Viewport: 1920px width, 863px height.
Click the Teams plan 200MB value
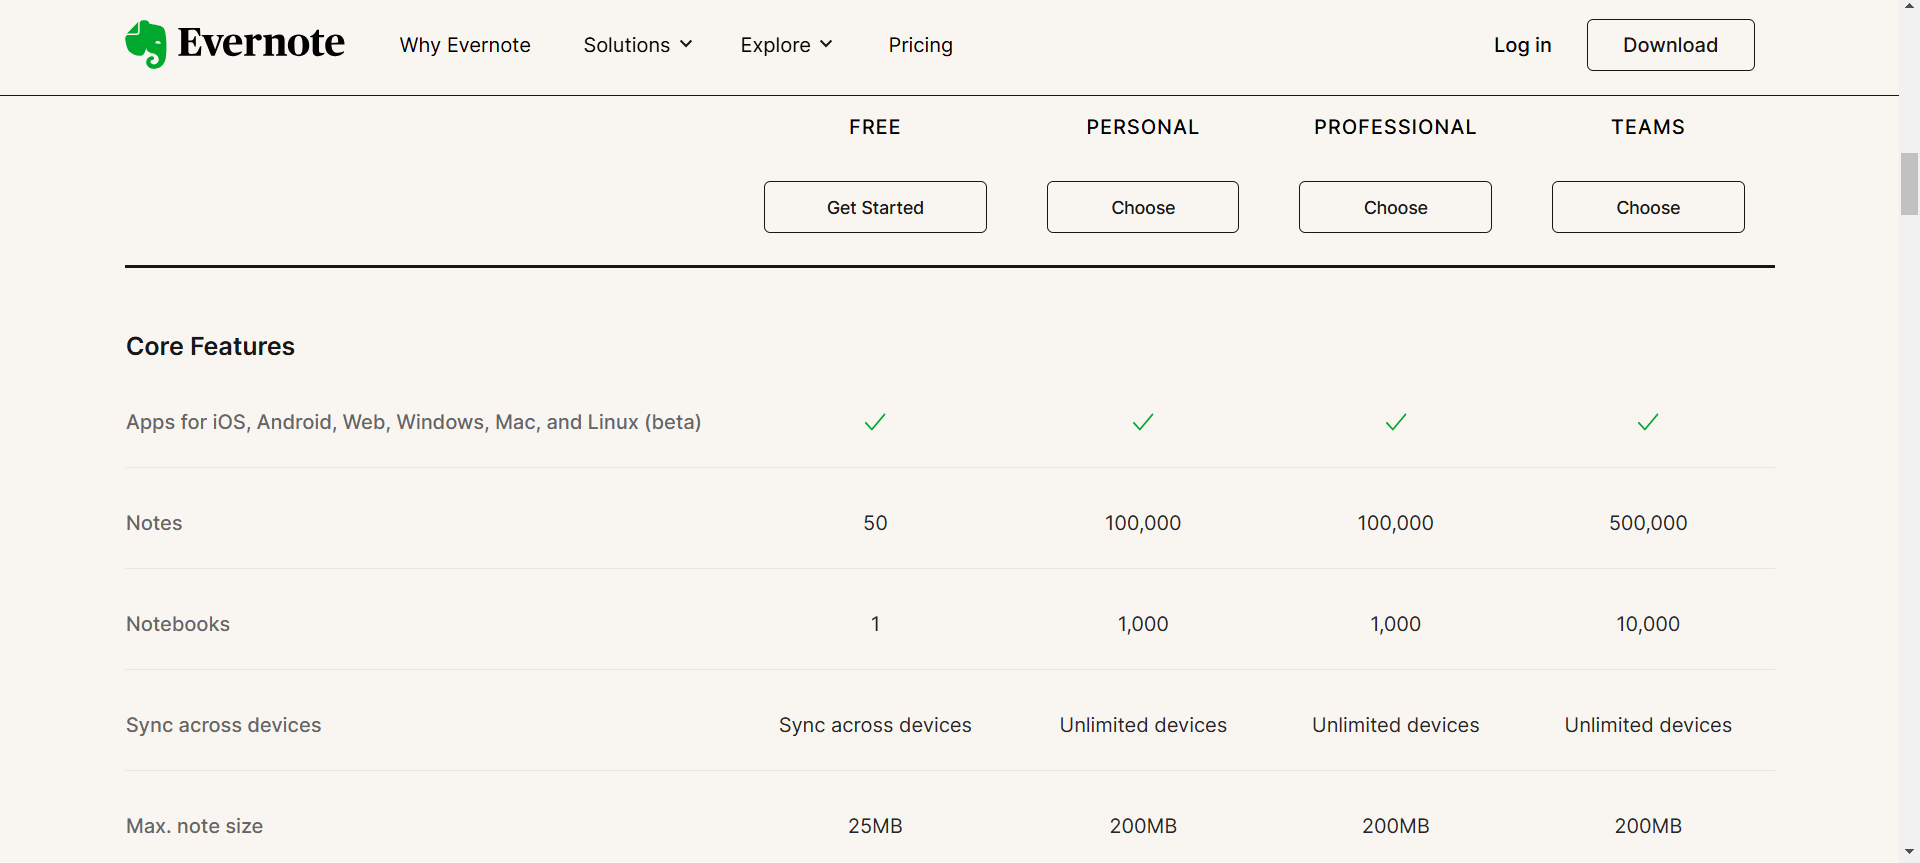tap(1648, 826)
